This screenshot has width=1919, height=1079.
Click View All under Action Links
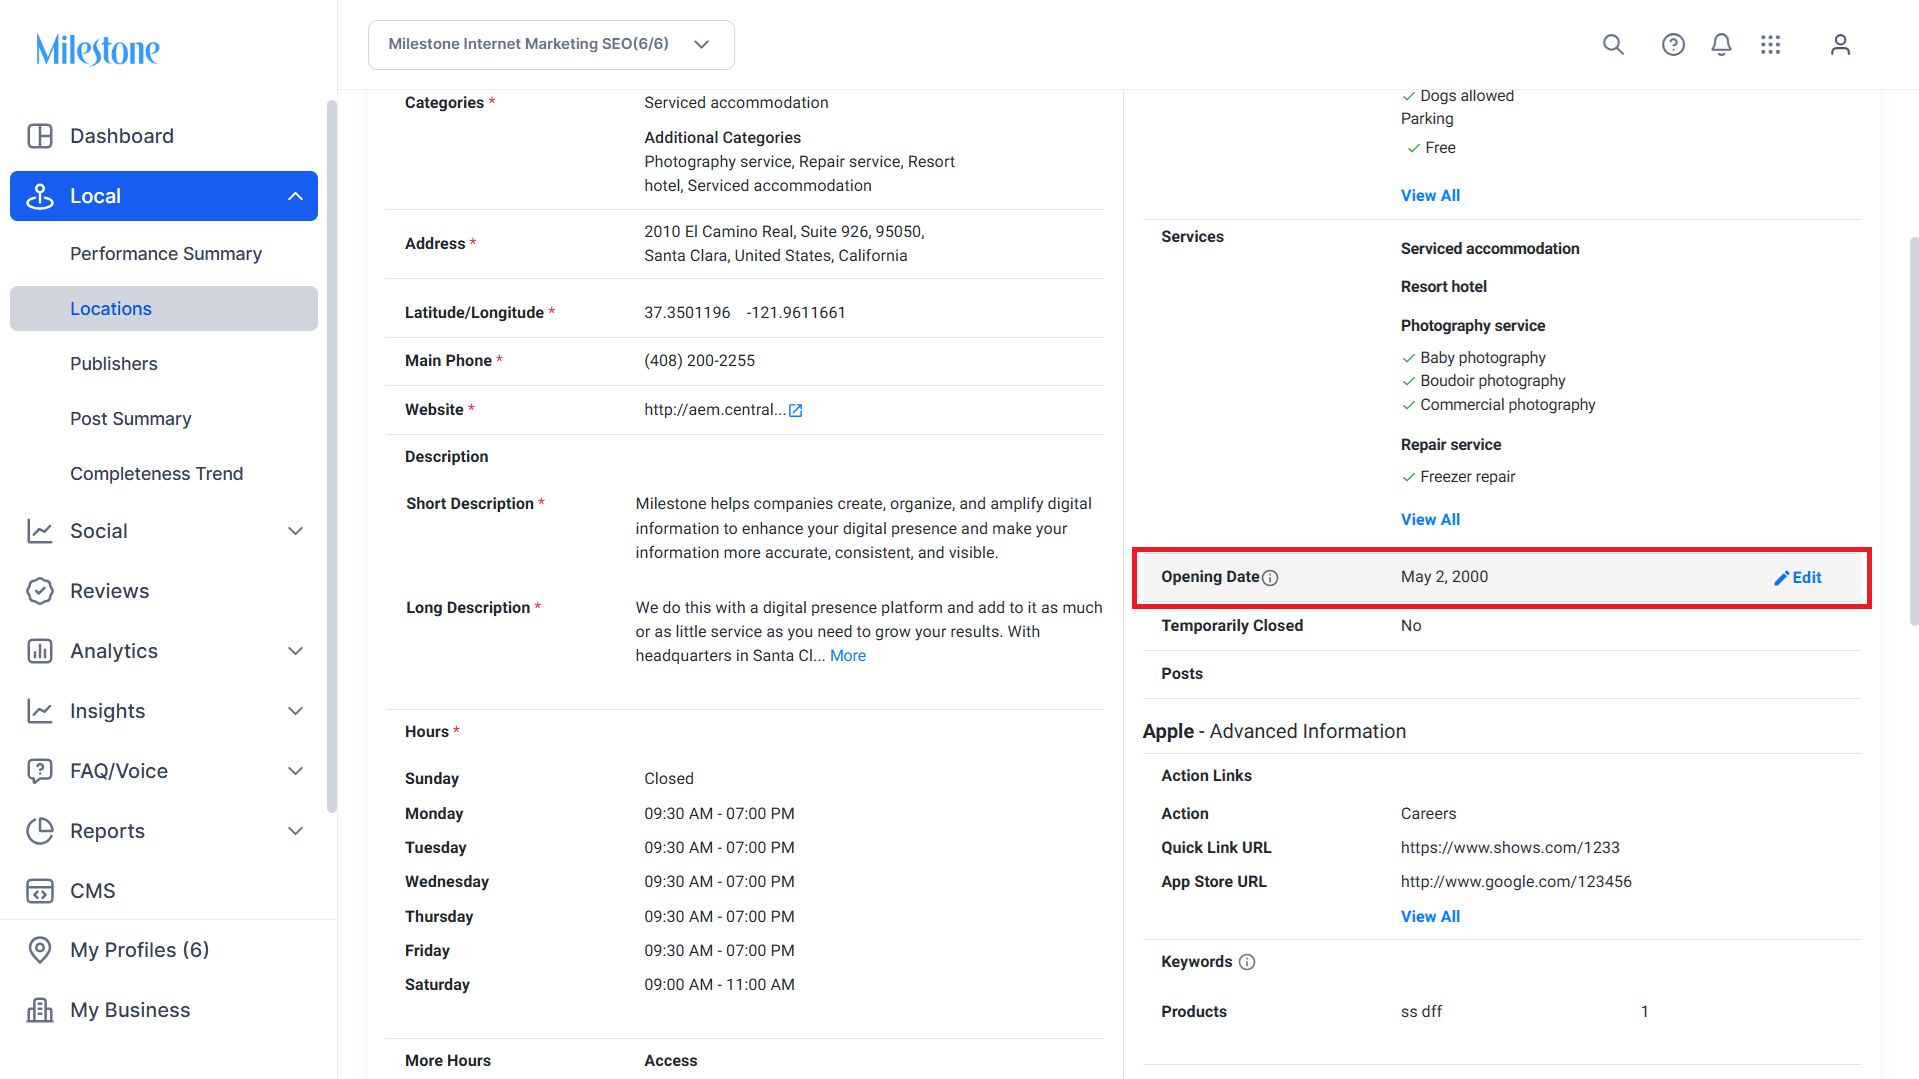point(1430,917)
